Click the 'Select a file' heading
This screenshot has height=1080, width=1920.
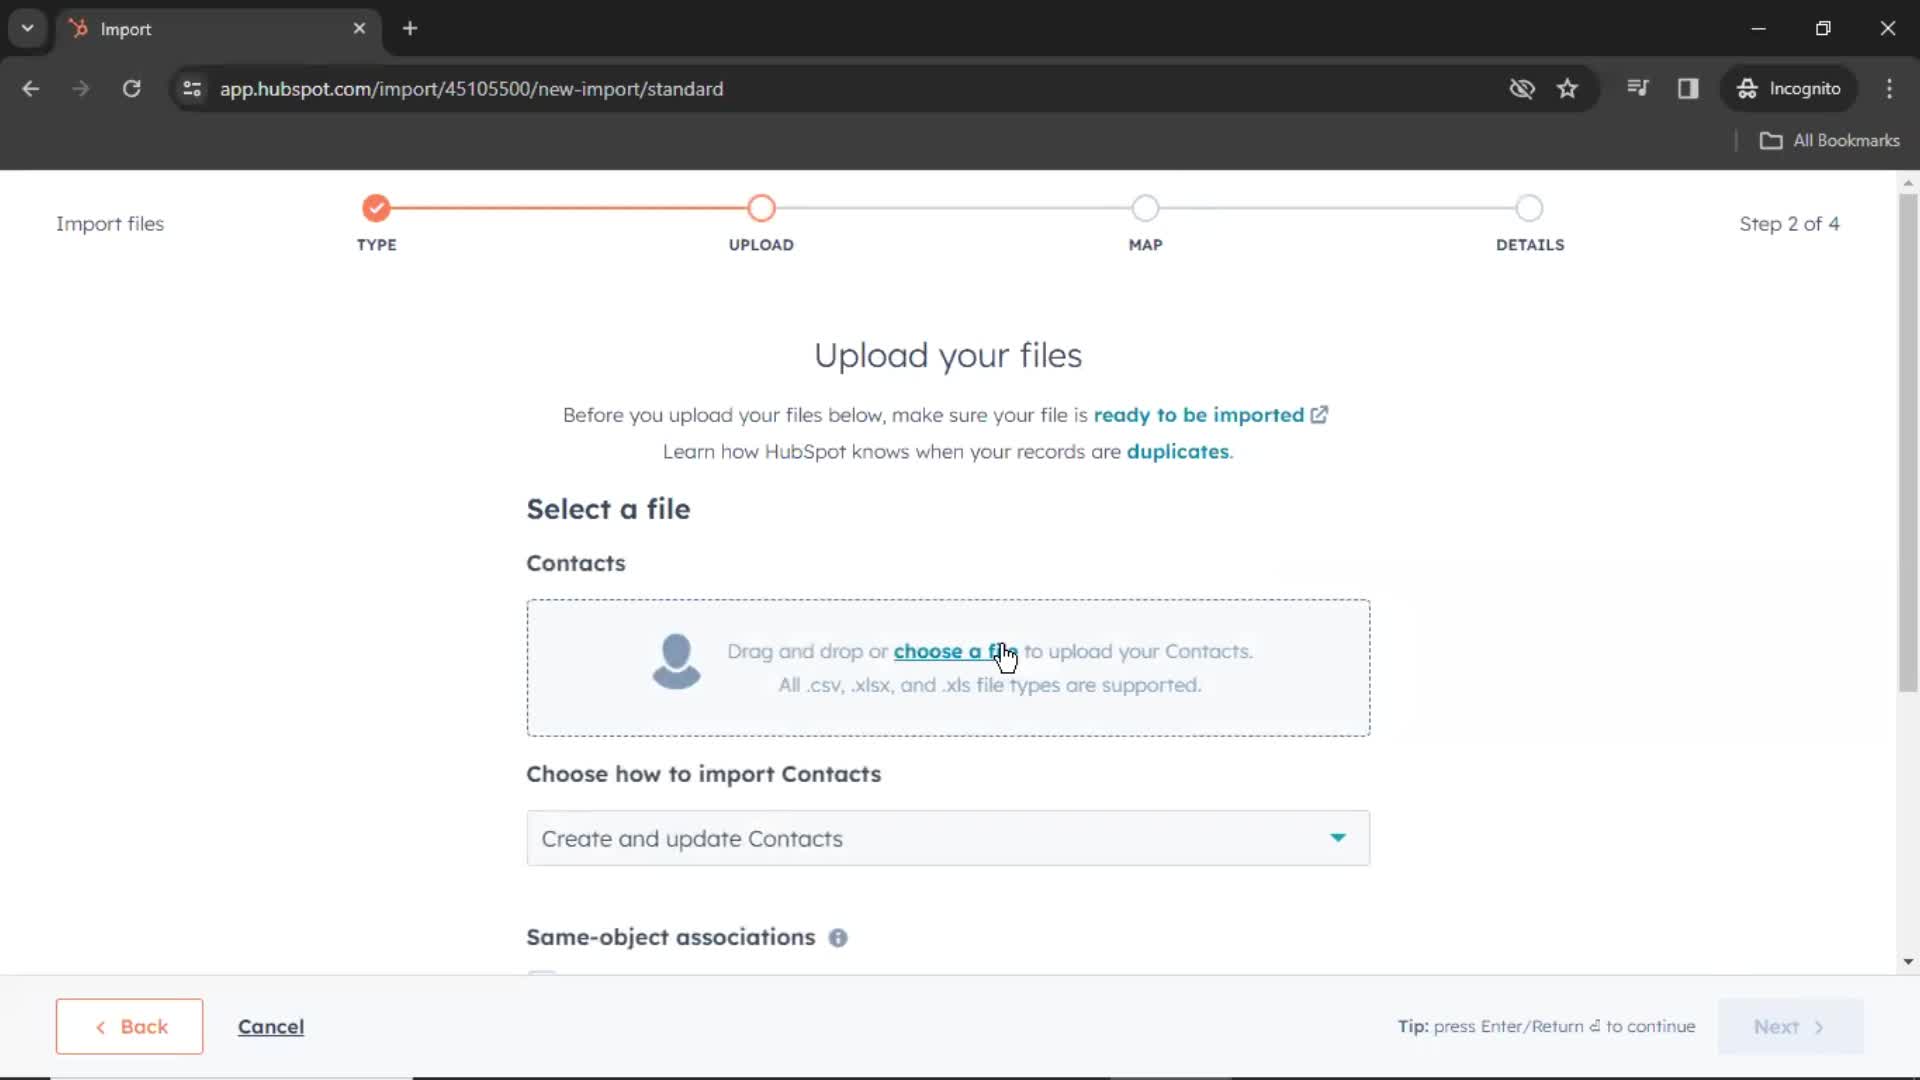tap(608, 509)
